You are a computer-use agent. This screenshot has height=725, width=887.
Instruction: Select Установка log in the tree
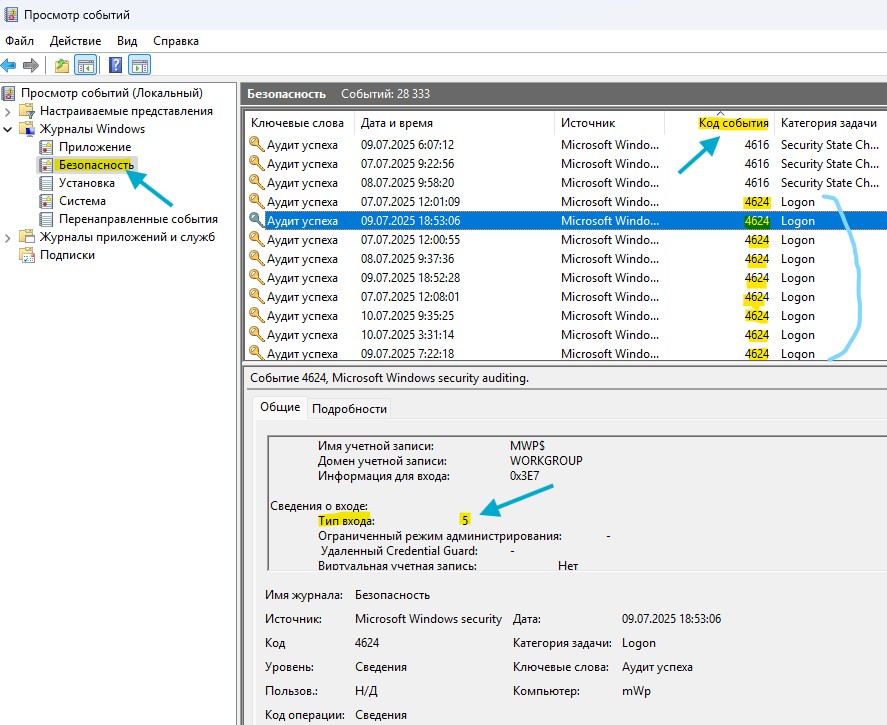click(87, 183)
